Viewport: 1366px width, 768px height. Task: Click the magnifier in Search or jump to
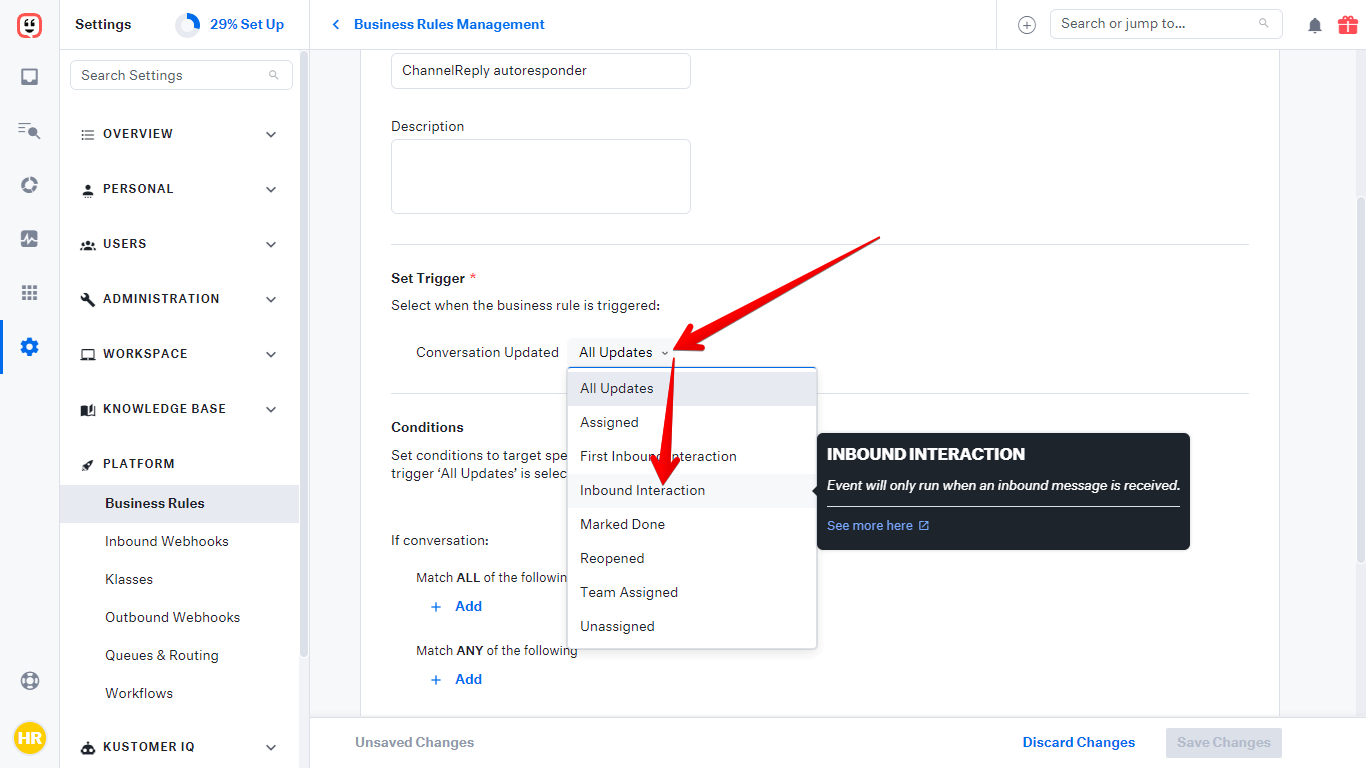coord(1264,23)
